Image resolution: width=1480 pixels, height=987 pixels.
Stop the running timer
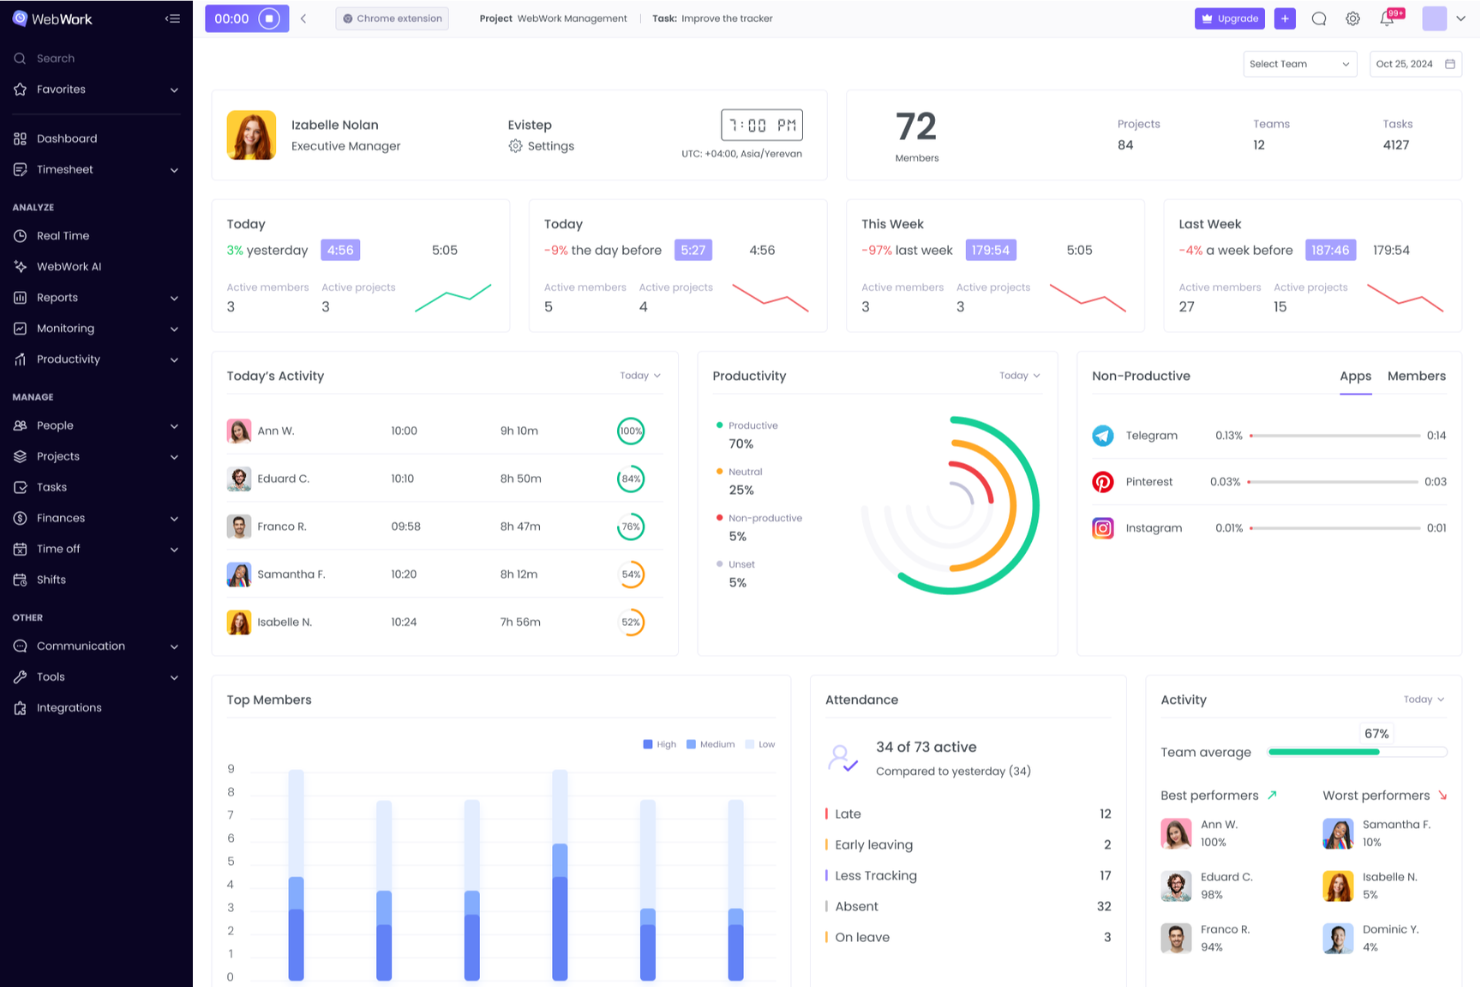pyautogui.click(x=266, y=18)
